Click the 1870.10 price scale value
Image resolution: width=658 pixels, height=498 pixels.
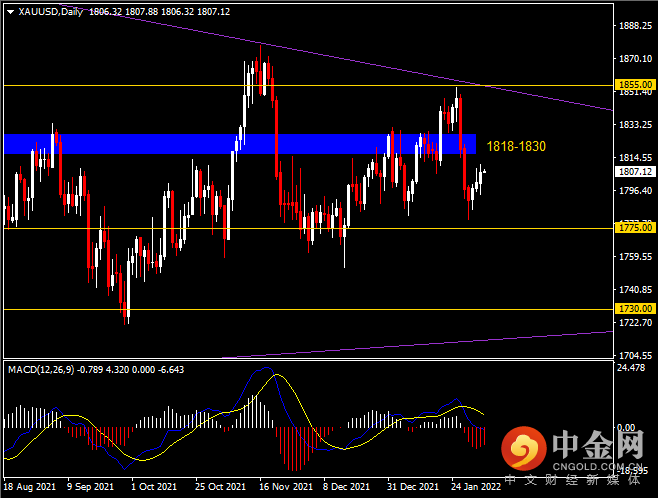[x=636, y=59]
